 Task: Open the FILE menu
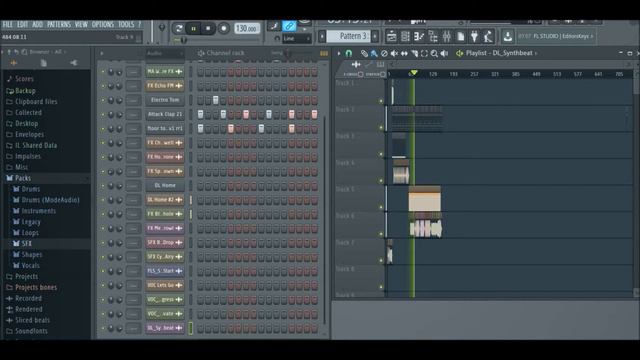click(7, 24)
